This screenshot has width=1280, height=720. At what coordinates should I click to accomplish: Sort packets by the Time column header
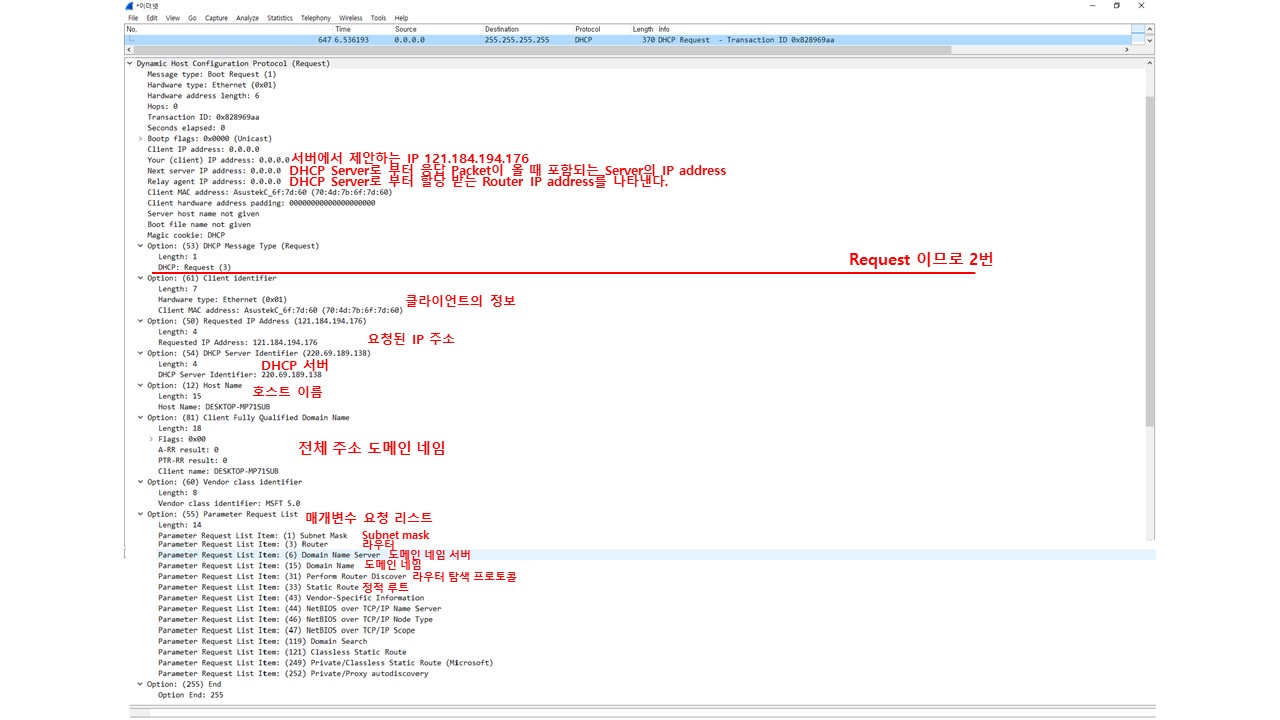tap(343, 29)
